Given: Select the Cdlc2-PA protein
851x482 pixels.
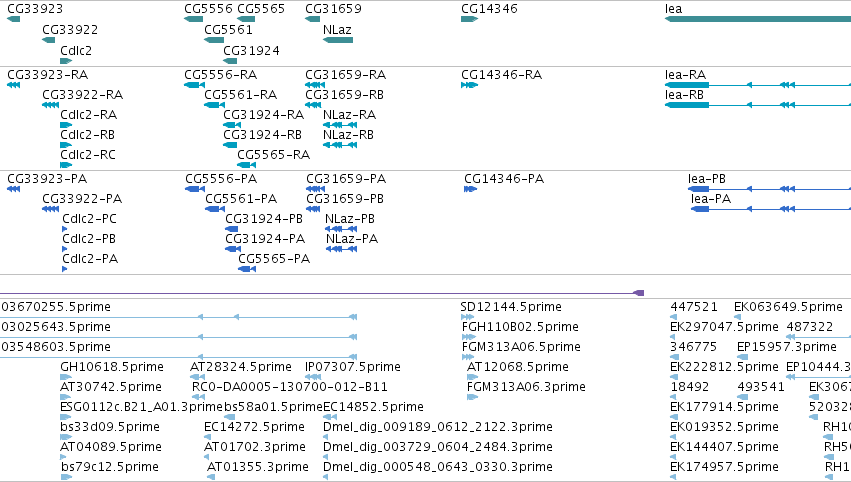Looking at the screenshot, I should coord(90,259).
